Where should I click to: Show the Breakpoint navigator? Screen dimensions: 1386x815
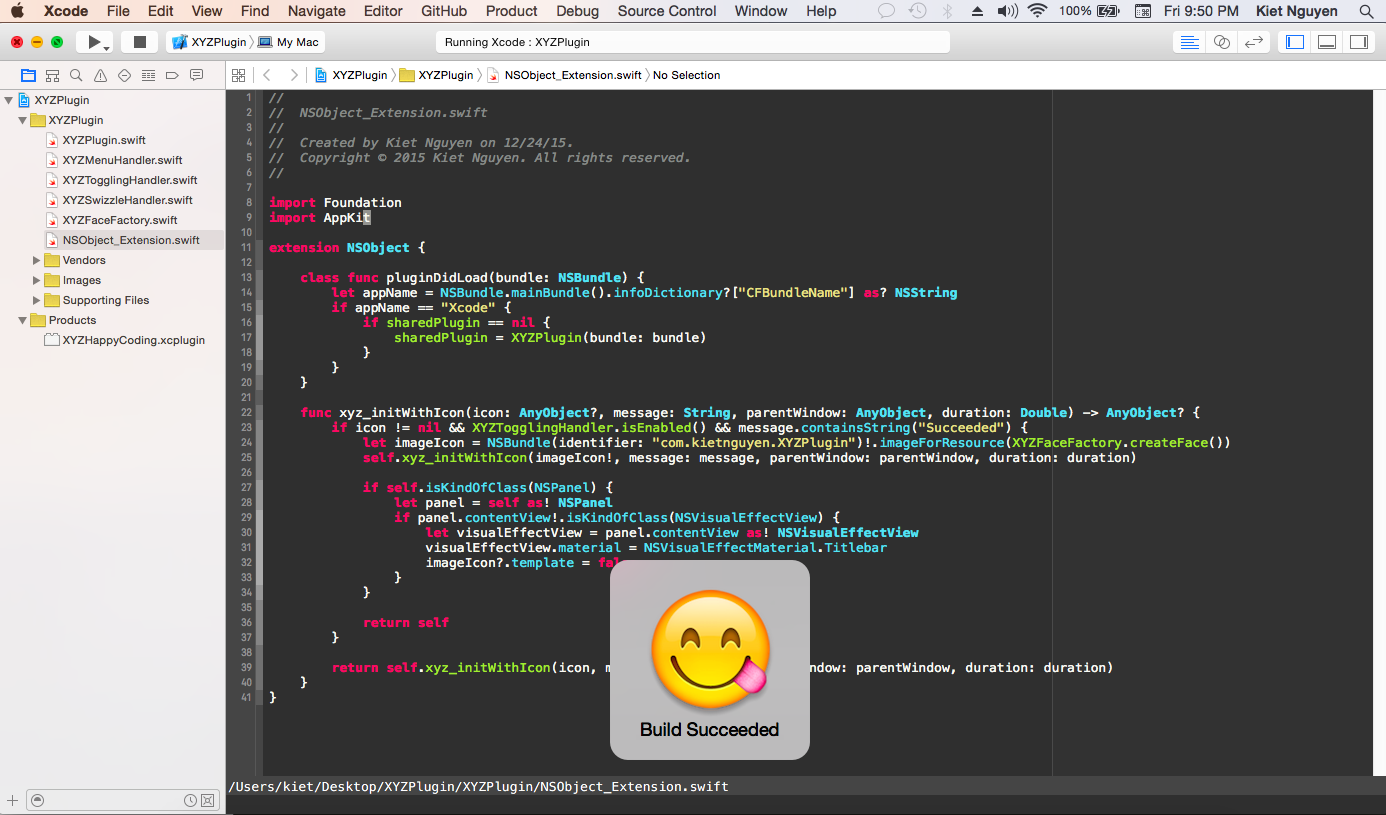[x=172, y=75]
